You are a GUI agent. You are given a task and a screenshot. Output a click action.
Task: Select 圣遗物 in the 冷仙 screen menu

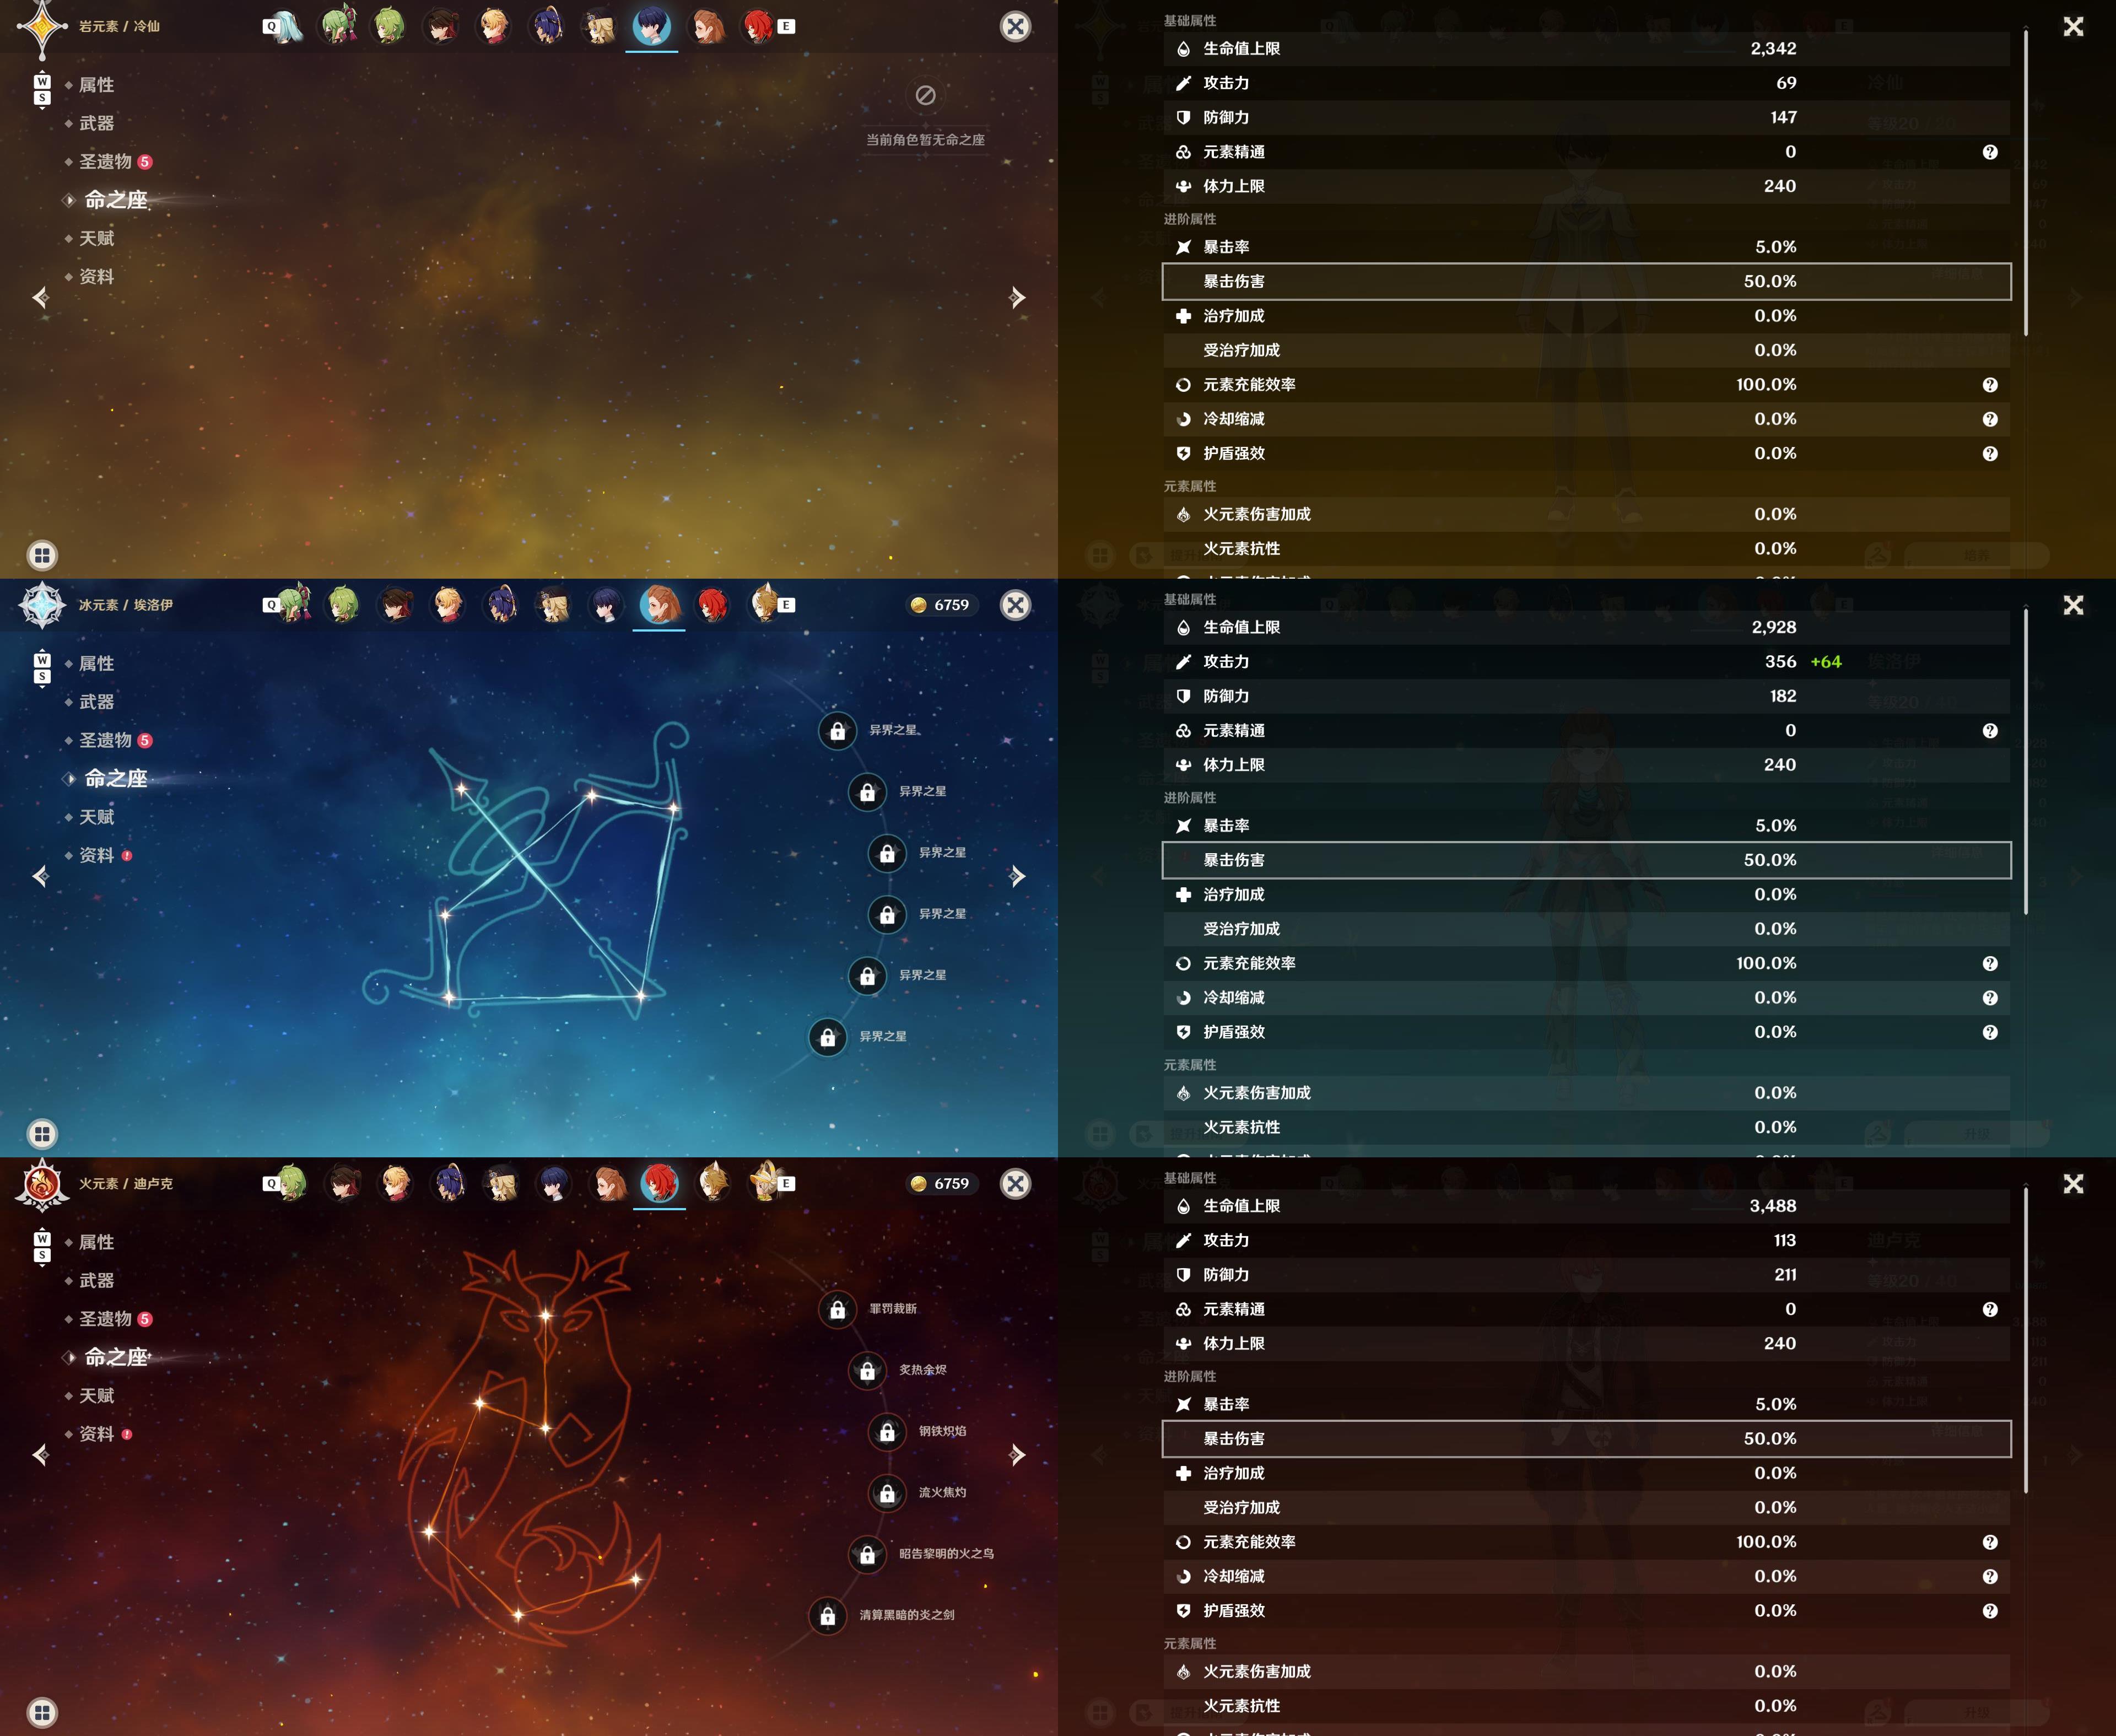[x=105, y=162]
